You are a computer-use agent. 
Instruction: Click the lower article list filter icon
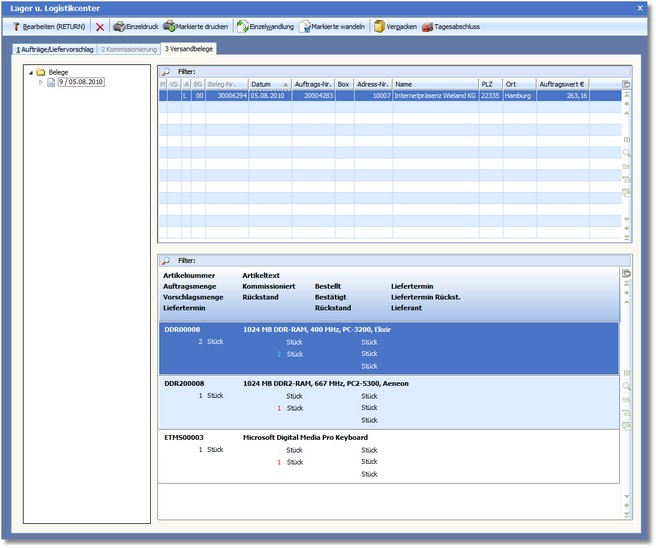166,260
